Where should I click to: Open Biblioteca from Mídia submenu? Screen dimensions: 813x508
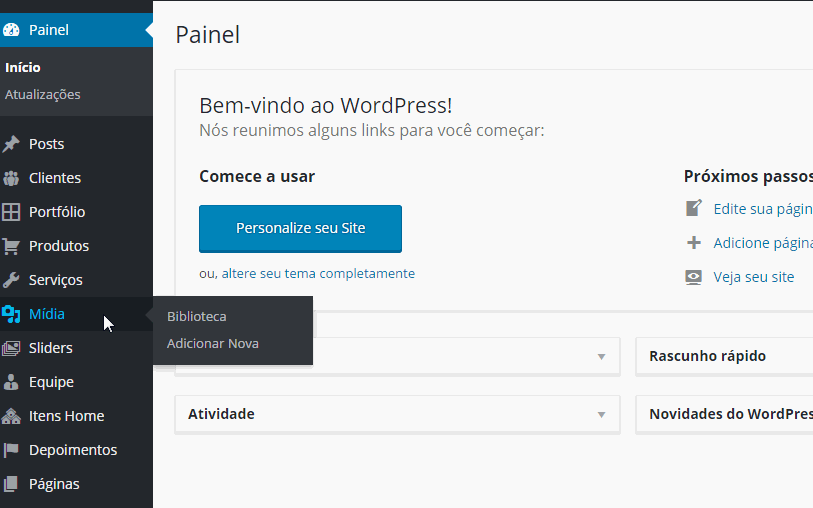(x=197, y=316)
